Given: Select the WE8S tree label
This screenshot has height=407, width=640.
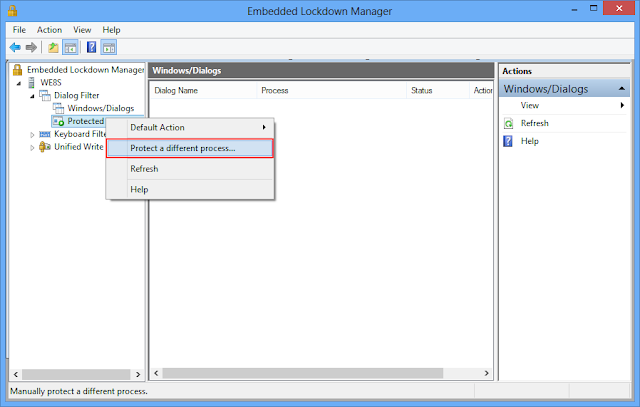Looking at the screenshot, I should [51, 82].
